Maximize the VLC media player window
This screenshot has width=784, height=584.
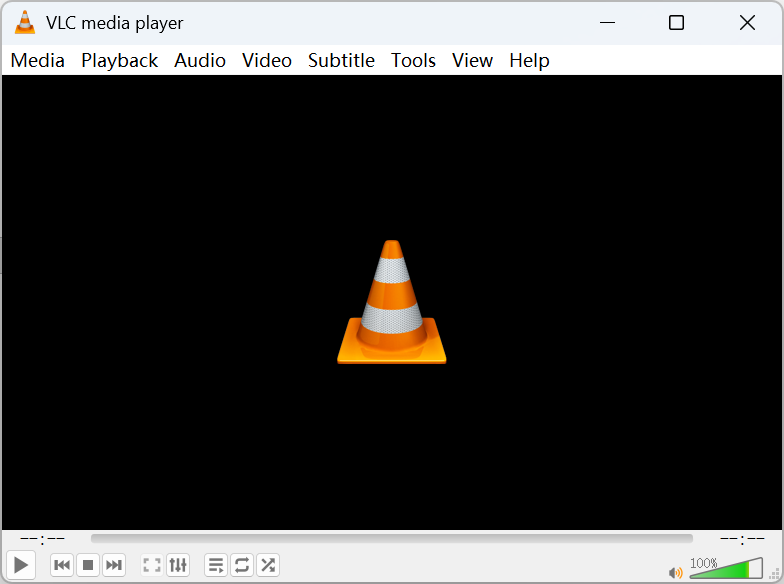[x=676, y=22]
